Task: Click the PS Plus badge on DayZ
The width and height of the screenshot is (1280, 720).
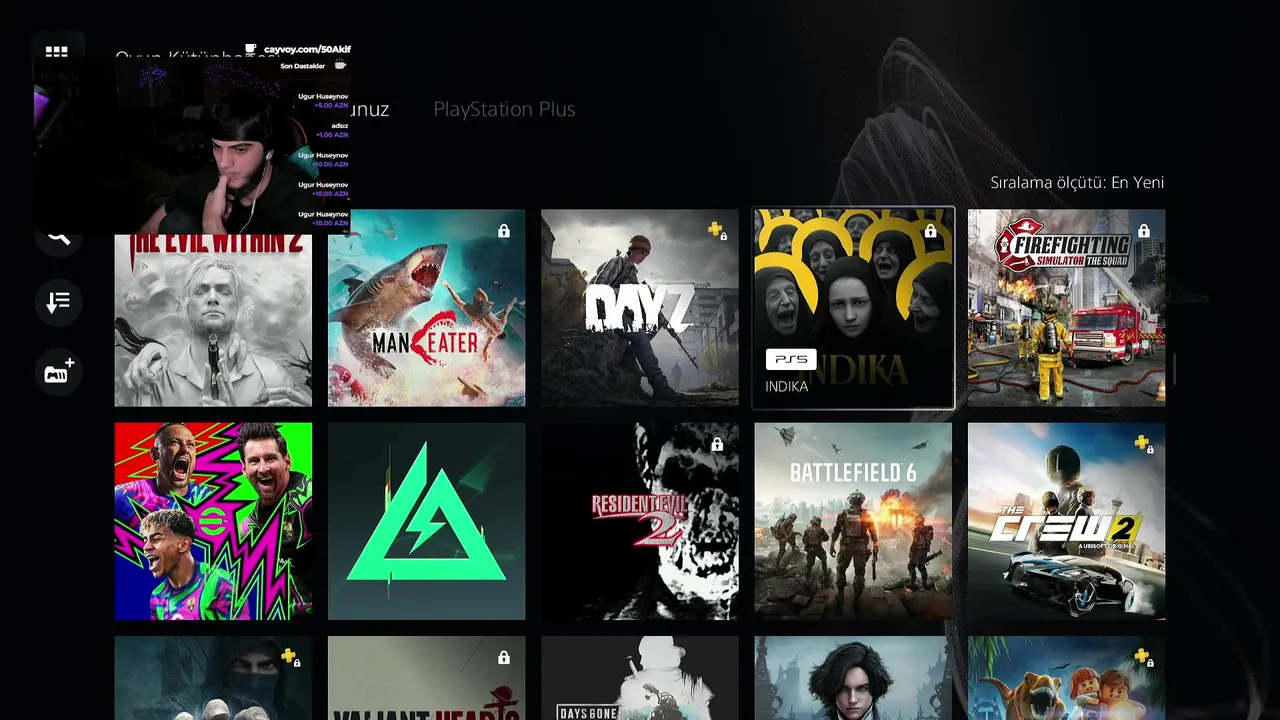Action: pyautogui.click(x=717, y=231)
